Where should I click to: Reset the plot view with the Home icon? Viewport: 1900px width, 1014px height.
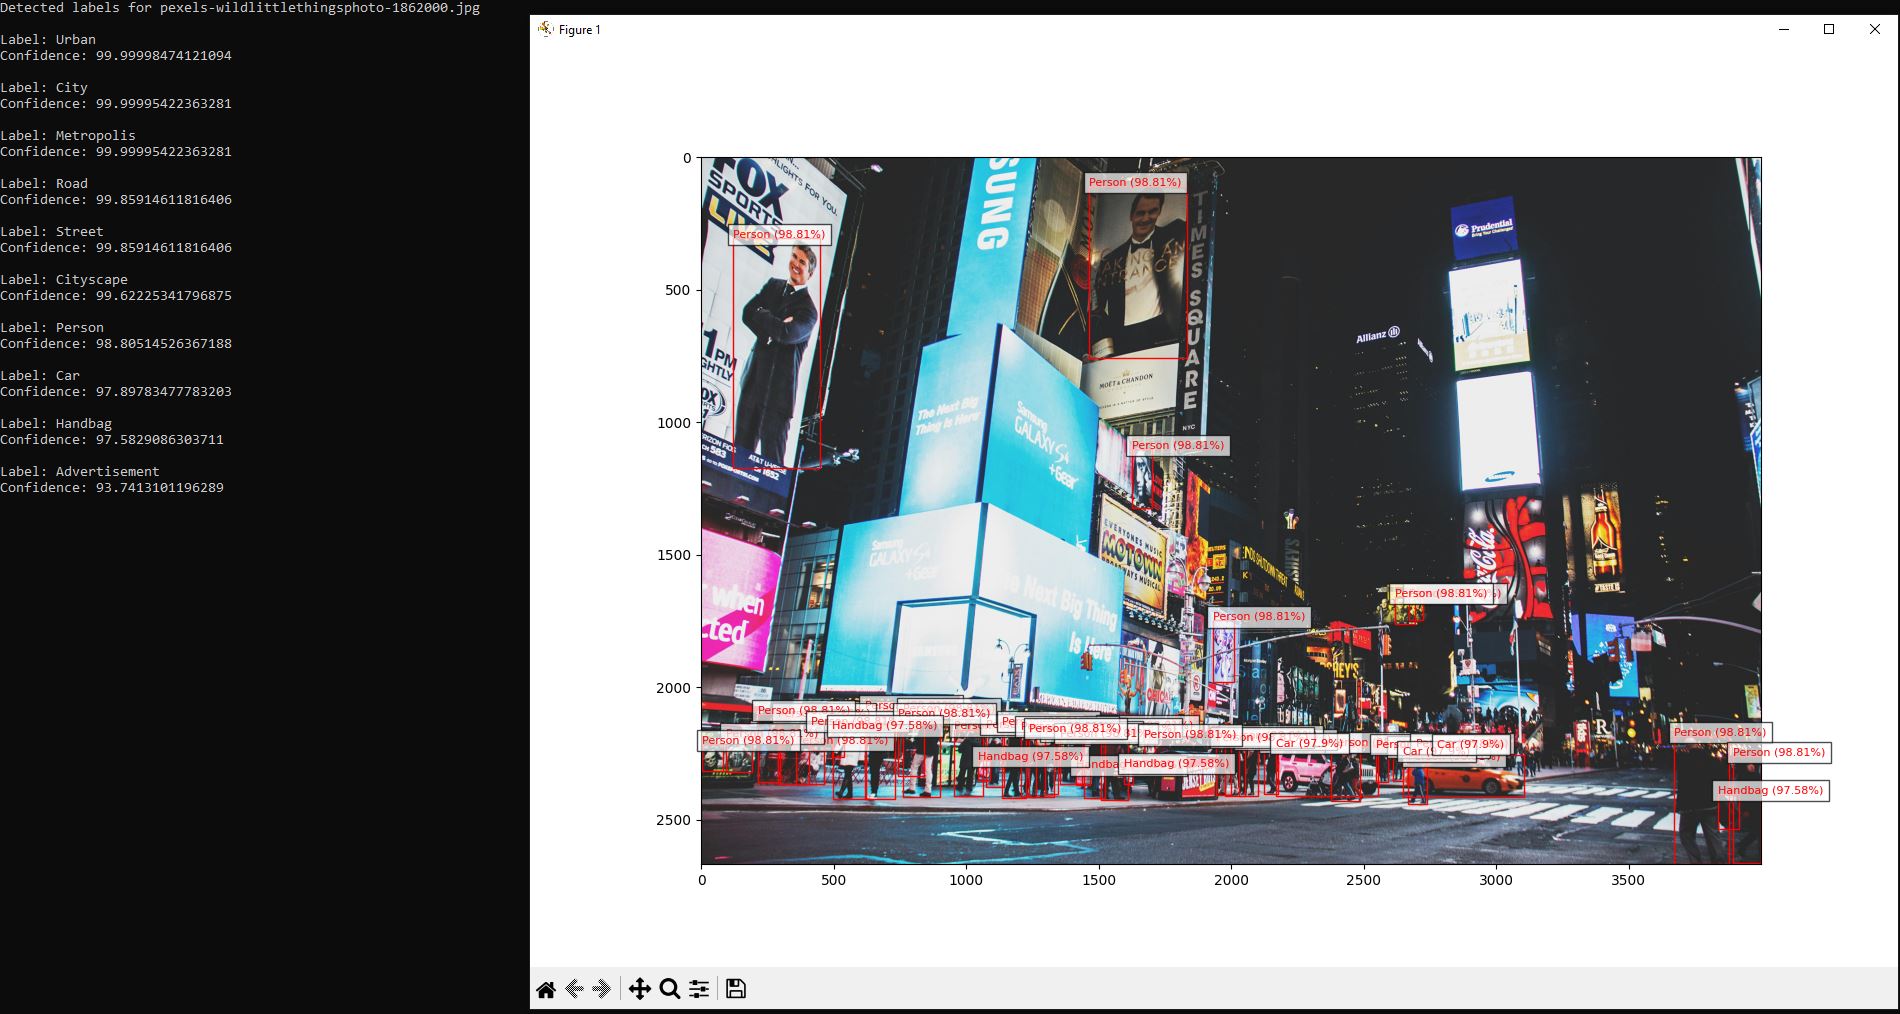546,989
